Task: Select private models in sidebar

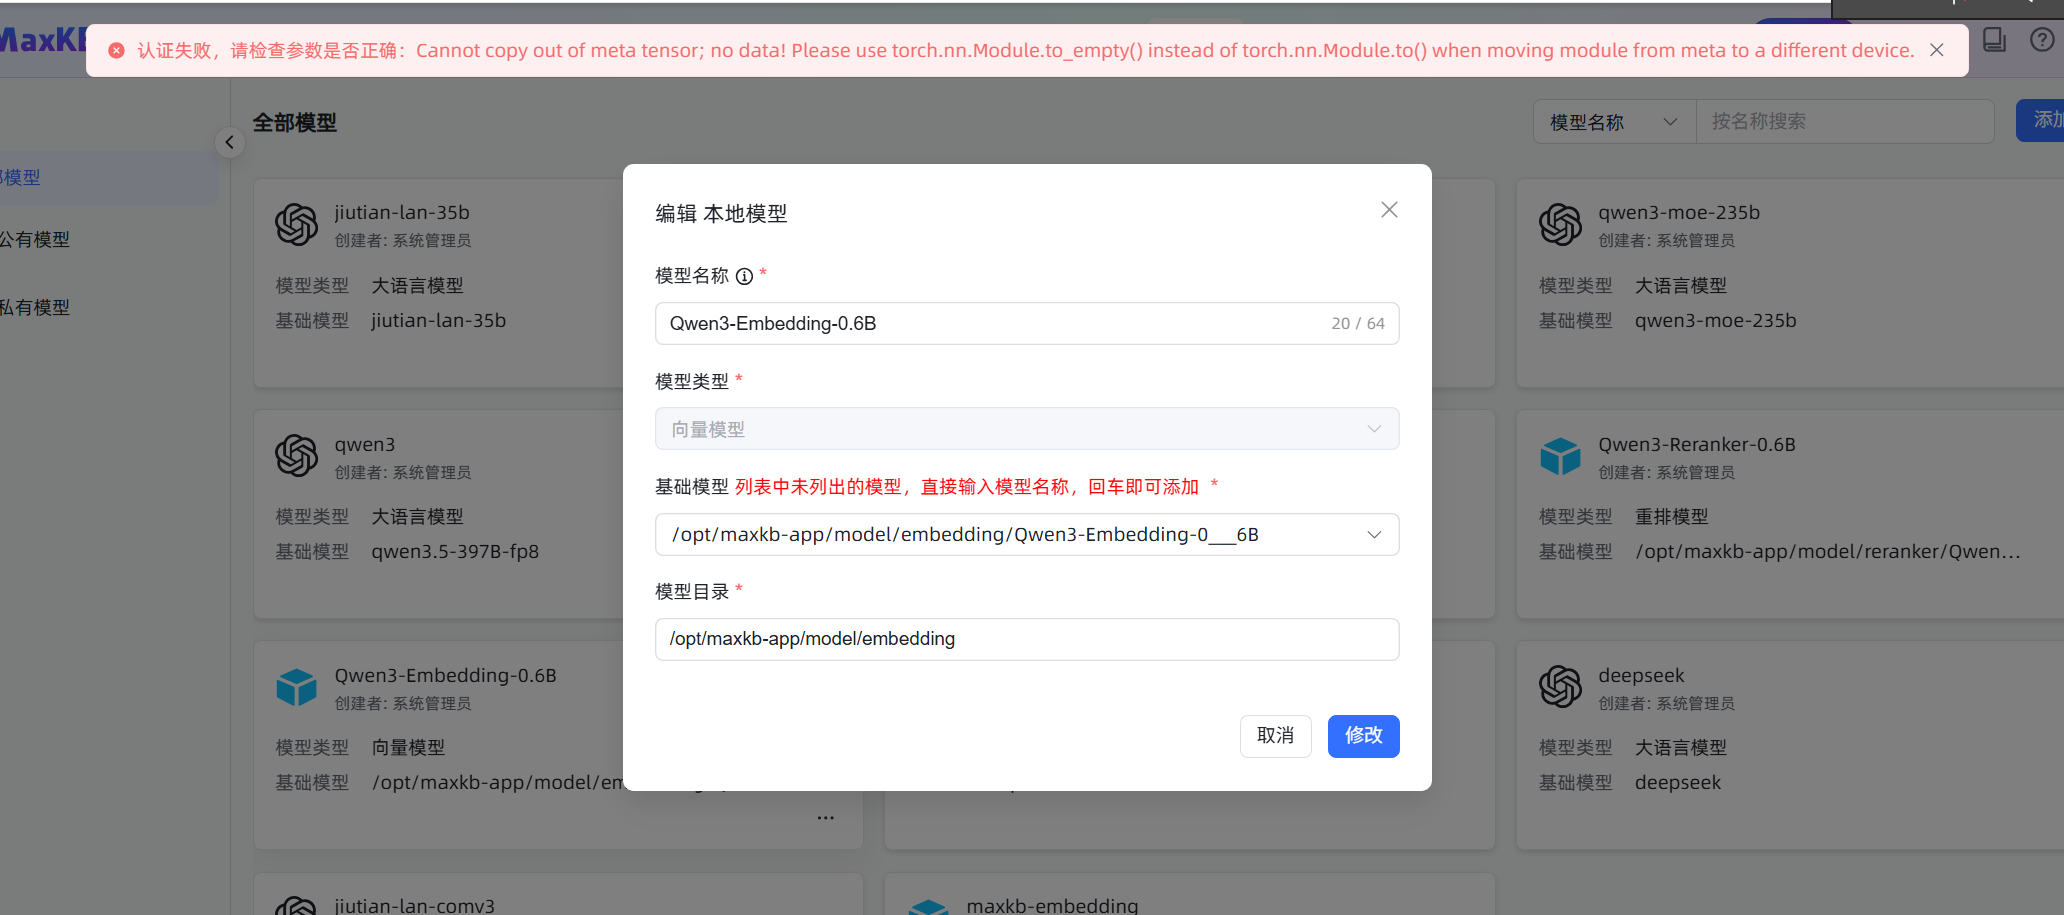Action: point(36,308)
